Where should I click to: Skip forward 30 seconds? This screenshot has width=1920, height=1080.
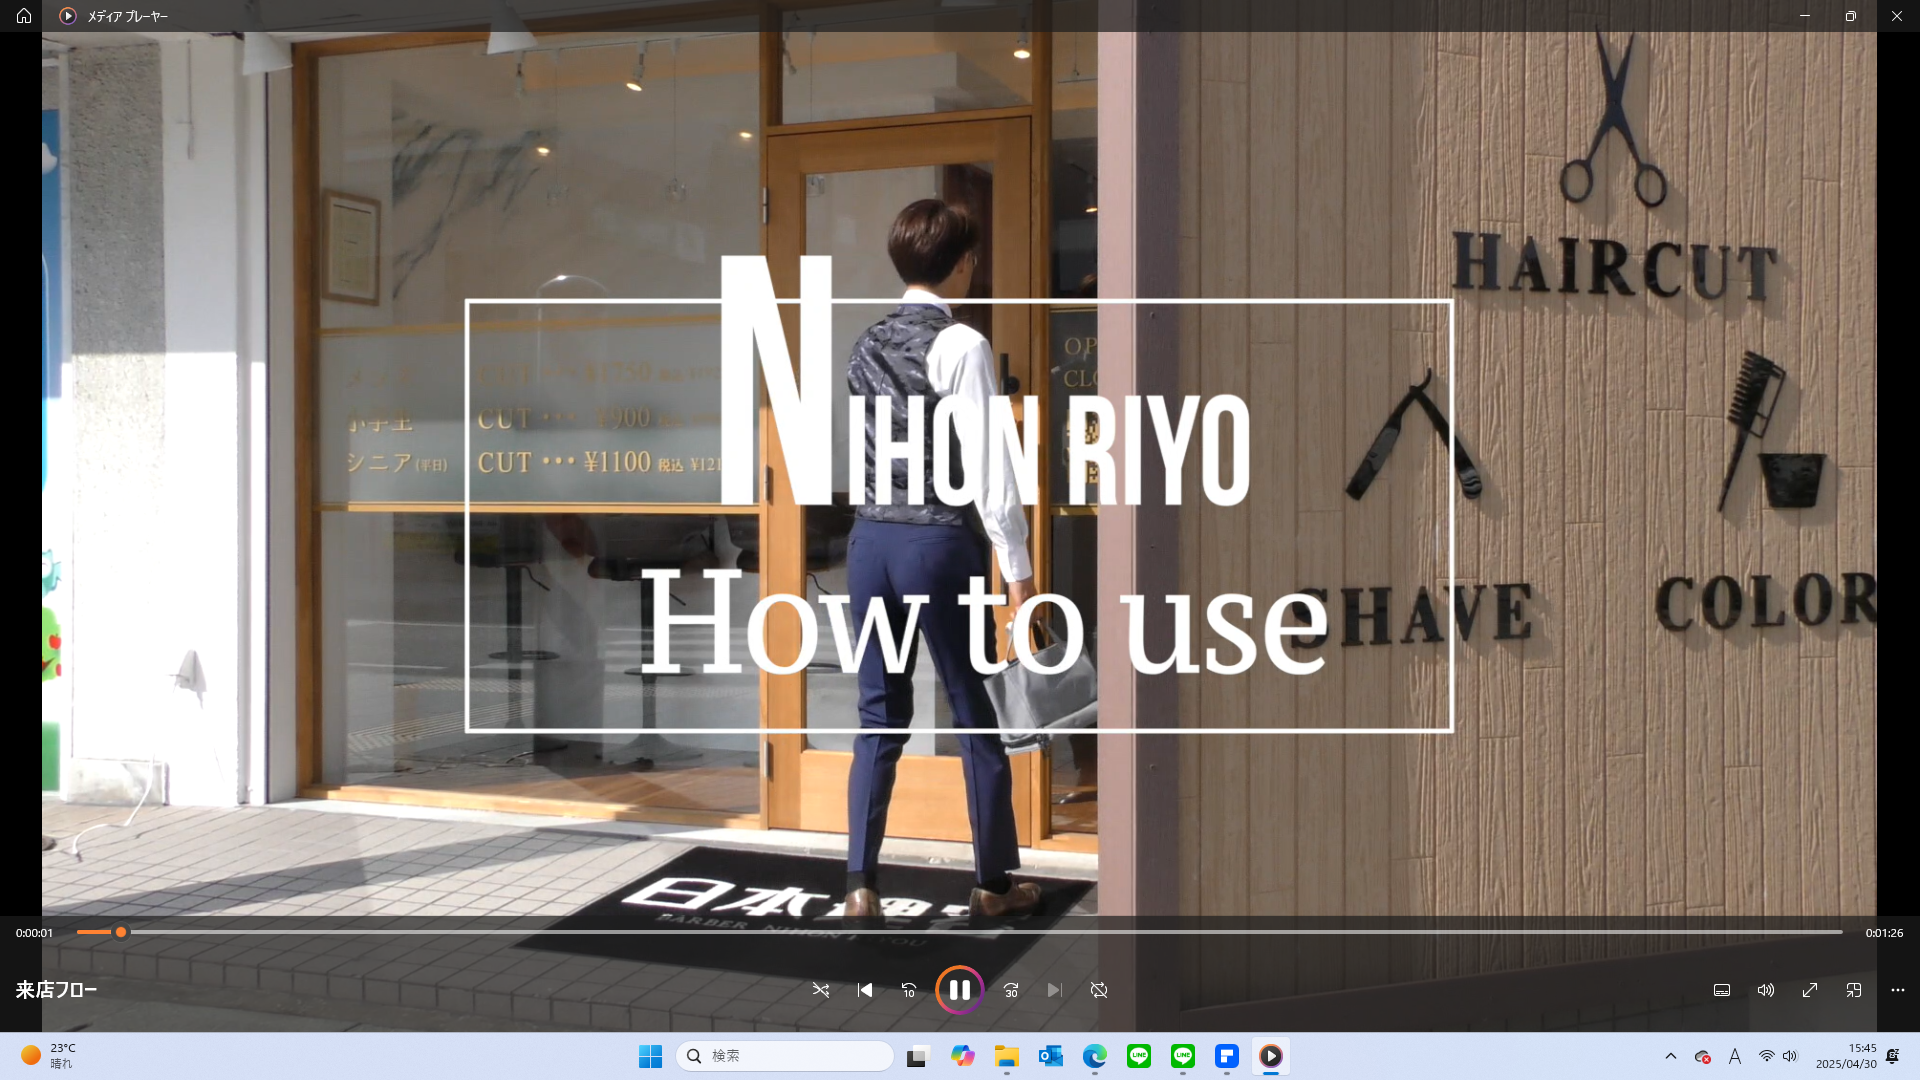1011,990
